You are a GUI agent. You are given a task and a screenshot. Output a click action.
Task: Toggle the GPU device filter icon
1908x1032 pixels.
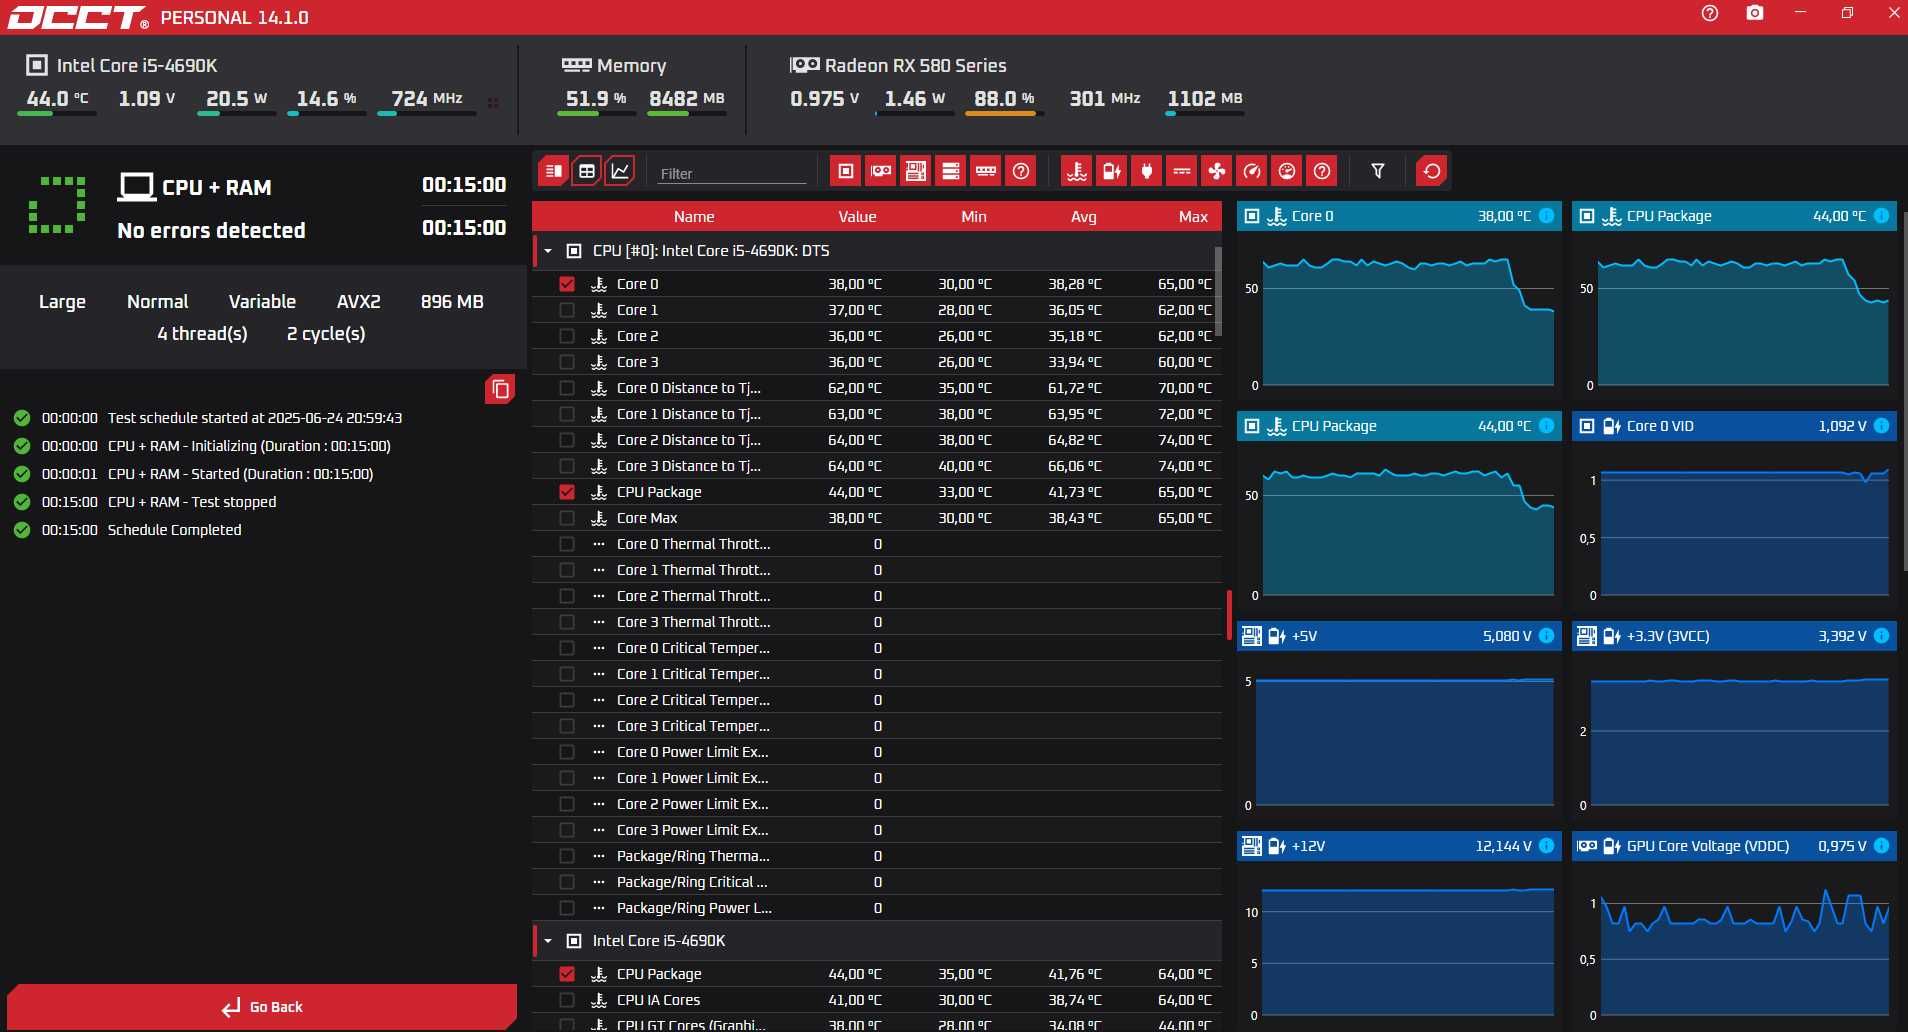881,171
